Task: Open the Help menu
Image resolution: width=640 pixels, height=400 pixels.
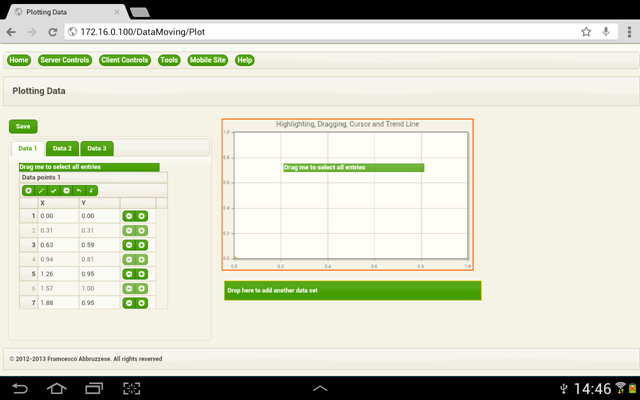Action: pos(244,60)
